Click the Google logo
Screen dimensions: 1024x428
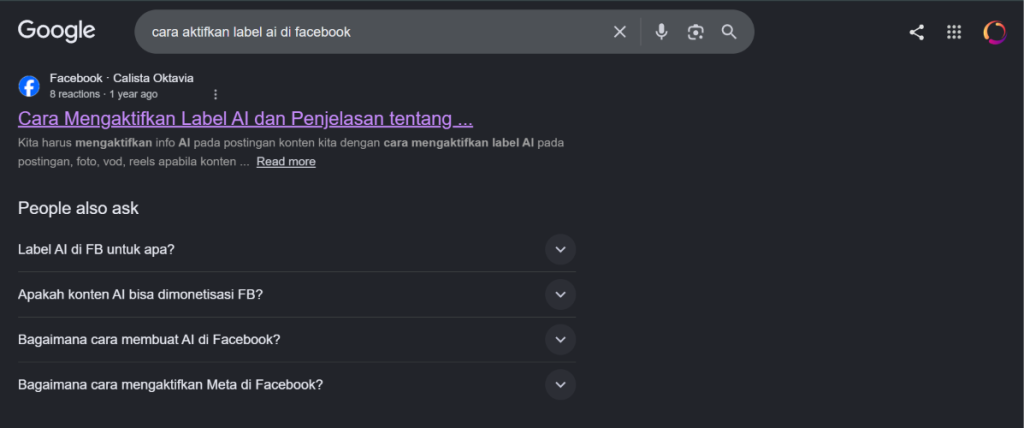point(56,31)
